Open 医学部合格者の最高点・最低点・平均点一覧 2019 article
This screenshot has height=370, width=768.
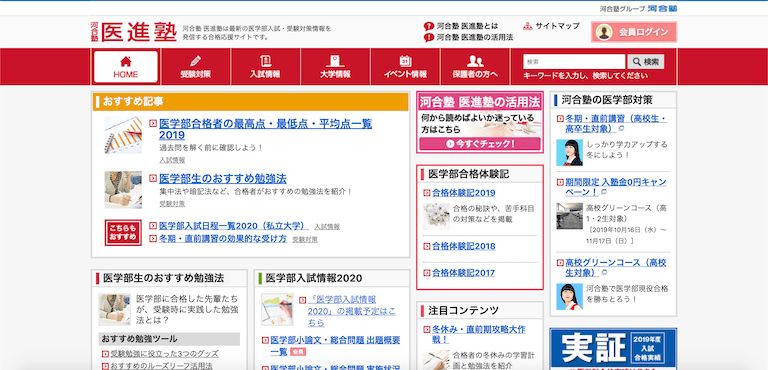[x=265, y=129]
